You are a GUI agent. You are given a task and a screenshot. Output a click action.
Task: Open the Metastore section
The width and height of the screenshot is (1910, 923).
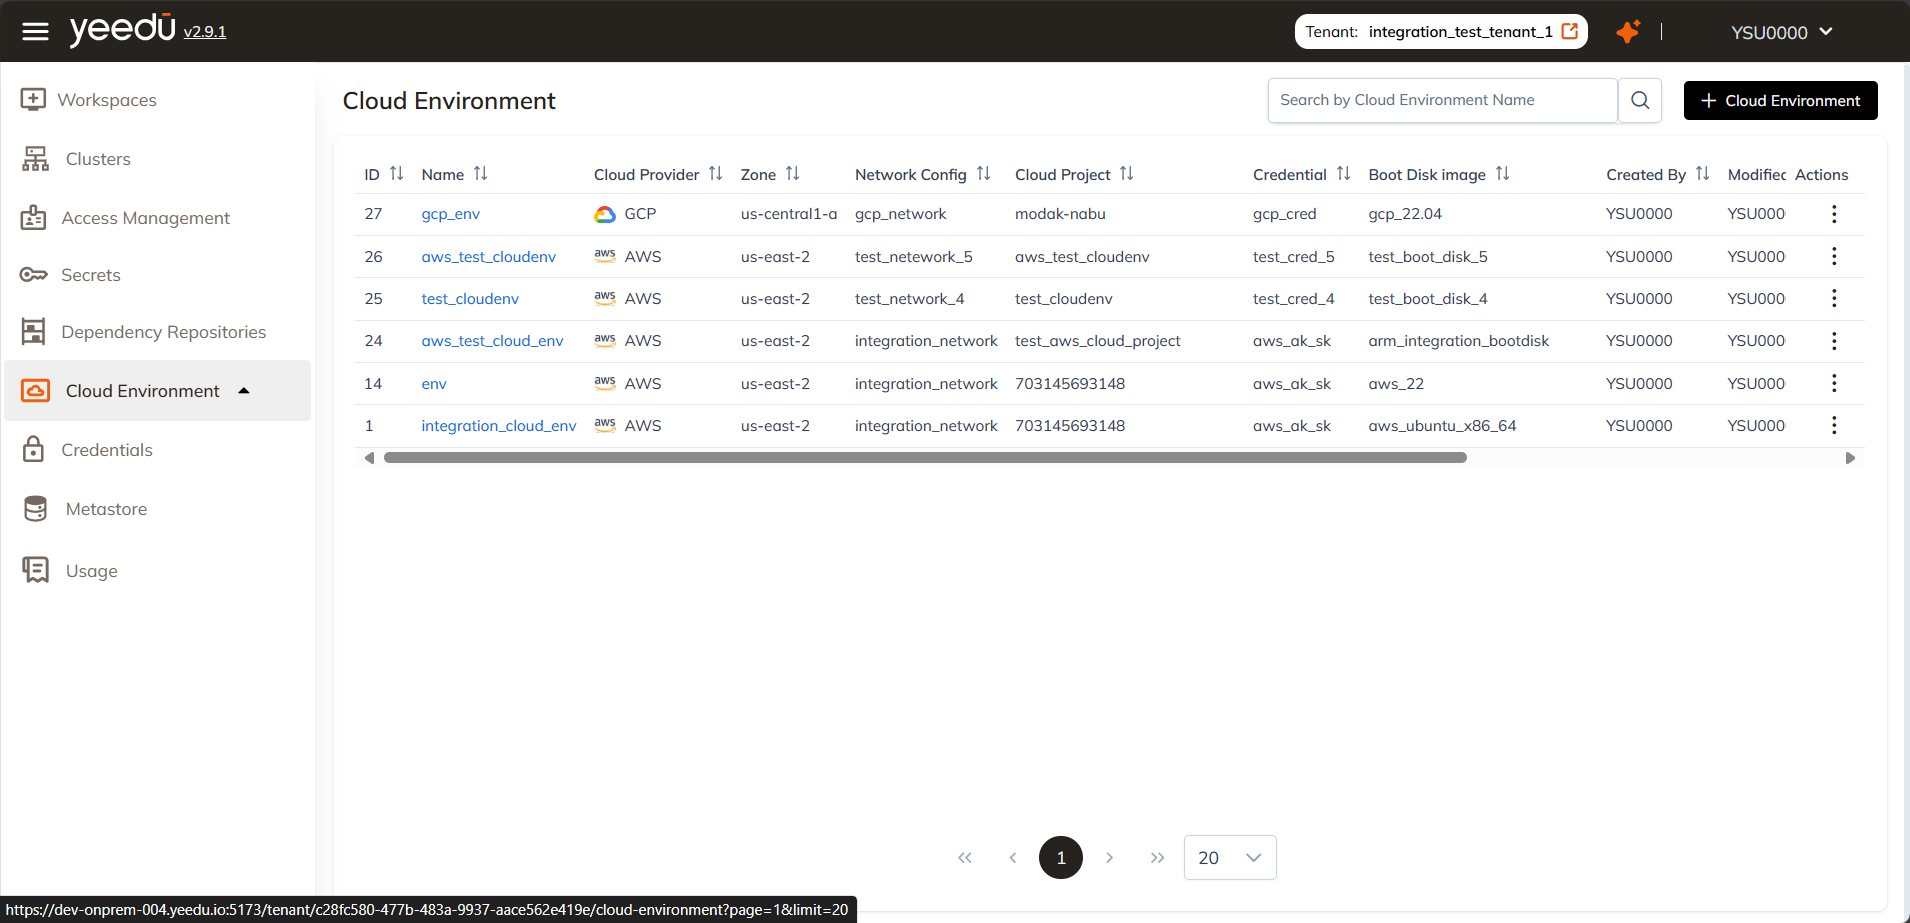(105, 508)
